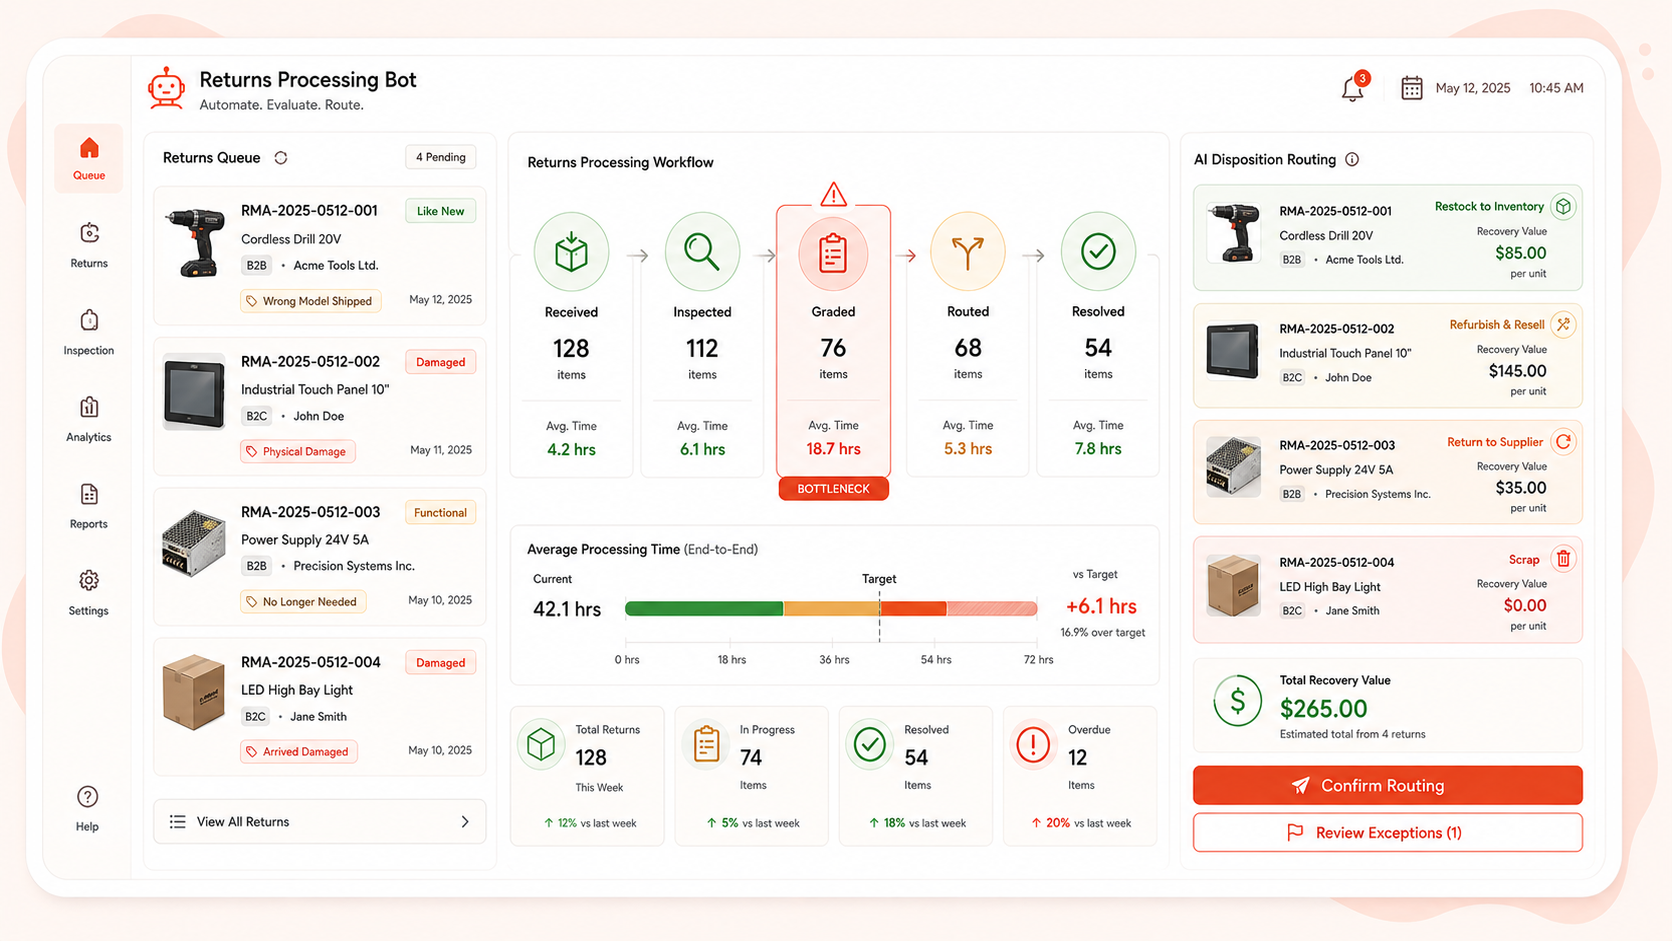Click the 4 Pending badge
The height and width of the screenshot is (941, 1672).
point(441,158)
